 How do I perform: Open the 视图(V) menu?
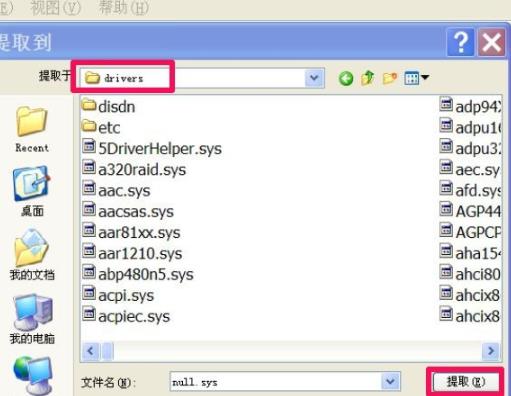56,8
